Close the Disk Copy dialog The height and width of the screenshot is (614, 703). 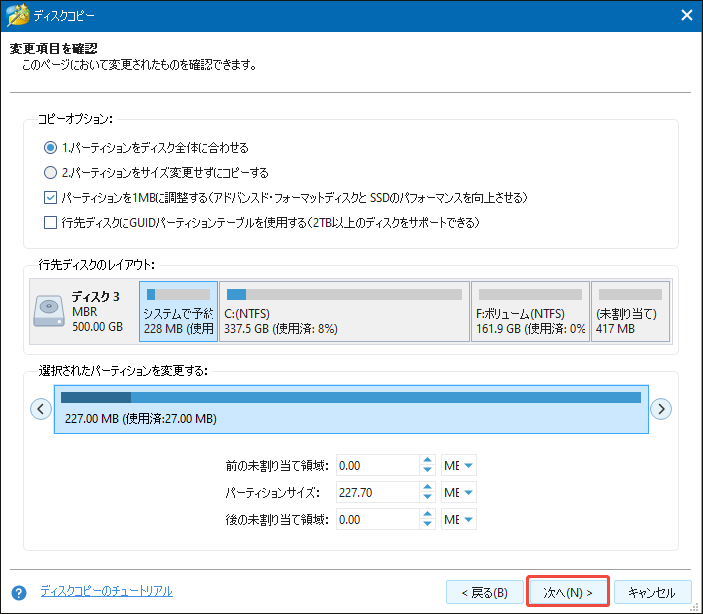(686, 15)
